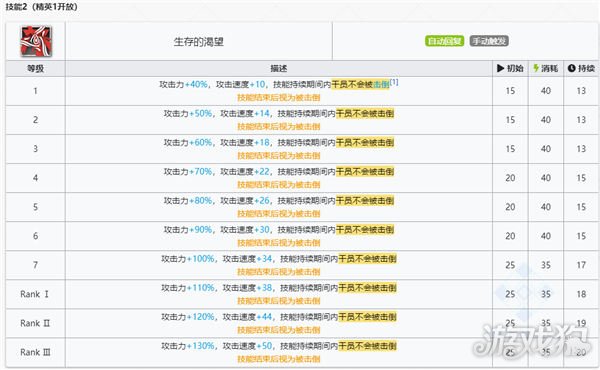
Task: Select the Rank Ⅰ row label
Action: pyautogui.click(x=34, y=294)
